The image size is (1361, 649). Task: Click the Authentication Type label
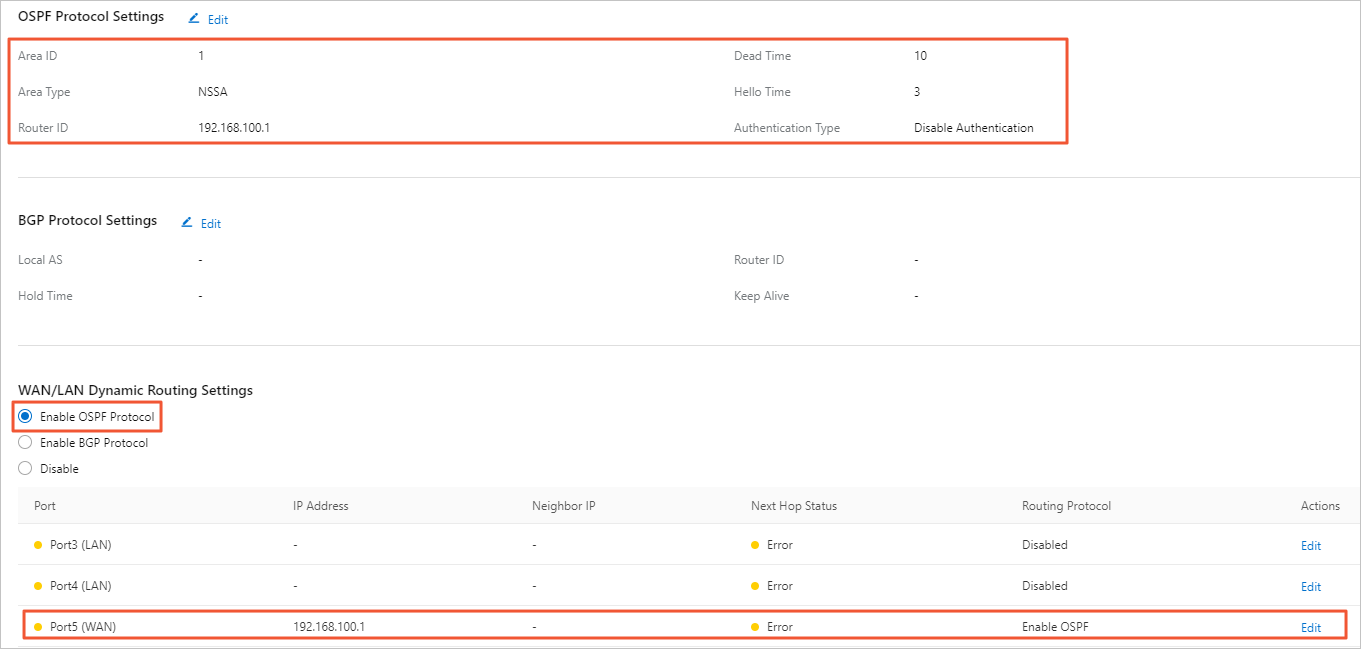click(787, 128)
